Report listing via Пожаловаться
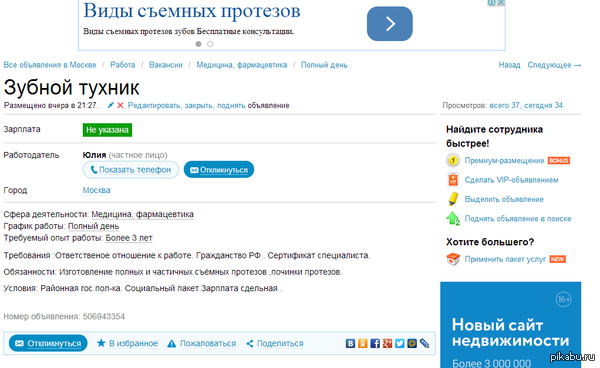Image resolution: width=600 pixels, height=368 pixels. click(x=208, y=344)
